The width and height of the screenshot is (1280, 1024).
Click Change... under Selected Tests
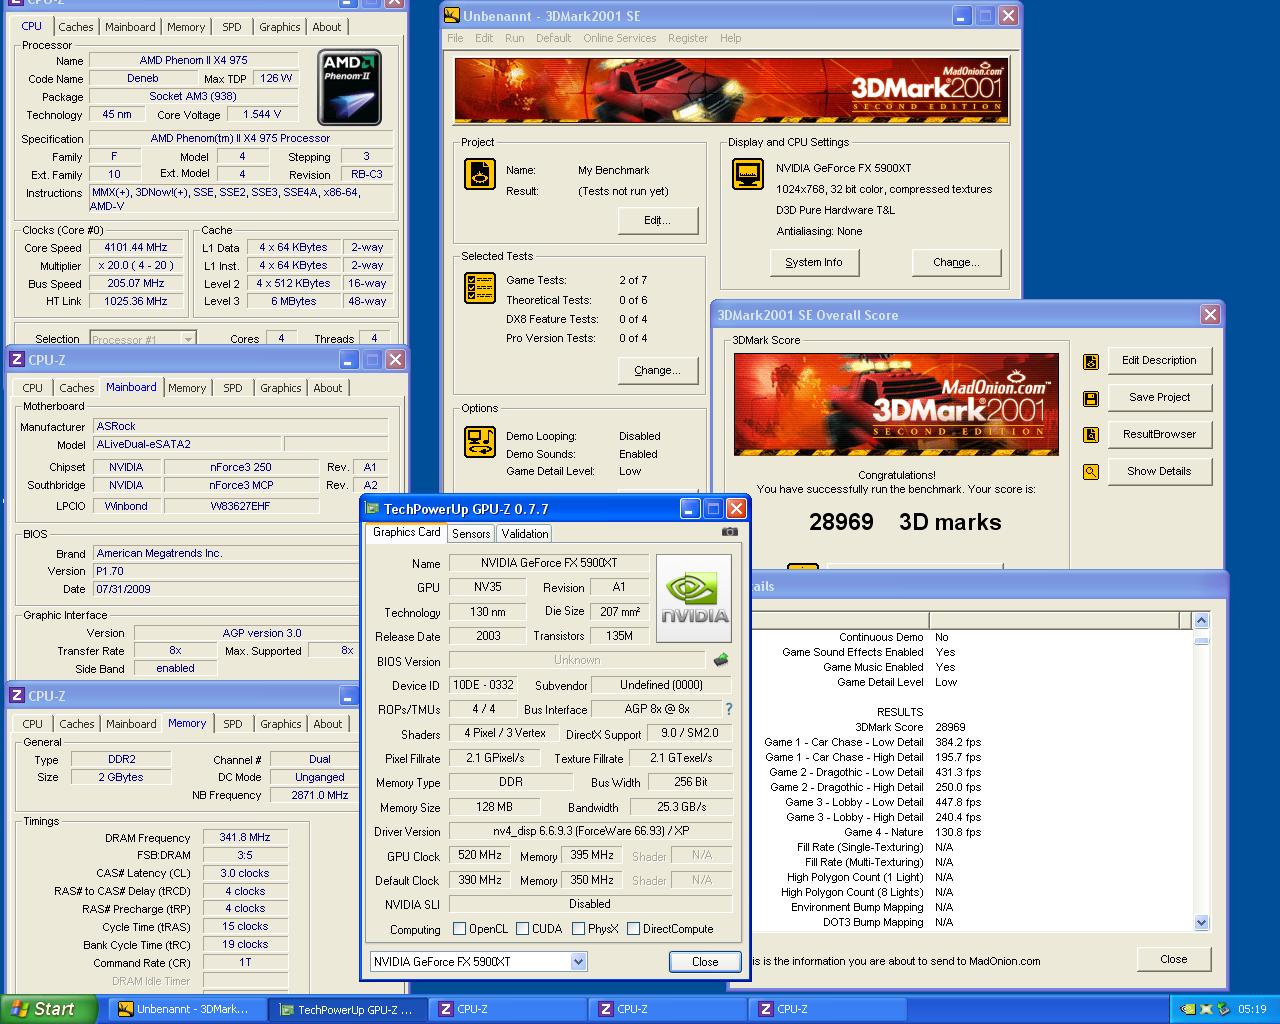point(658,370)
